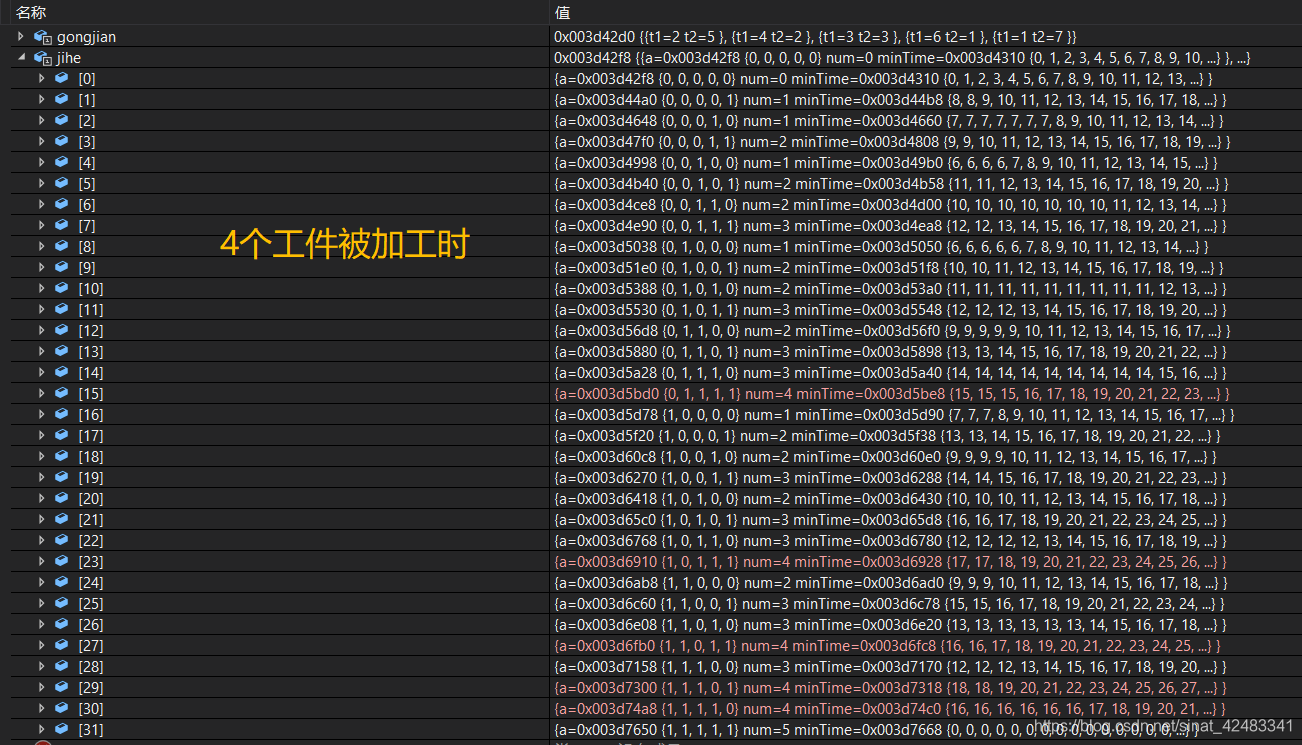Click the cube icon of element [13]

point(61,351)
